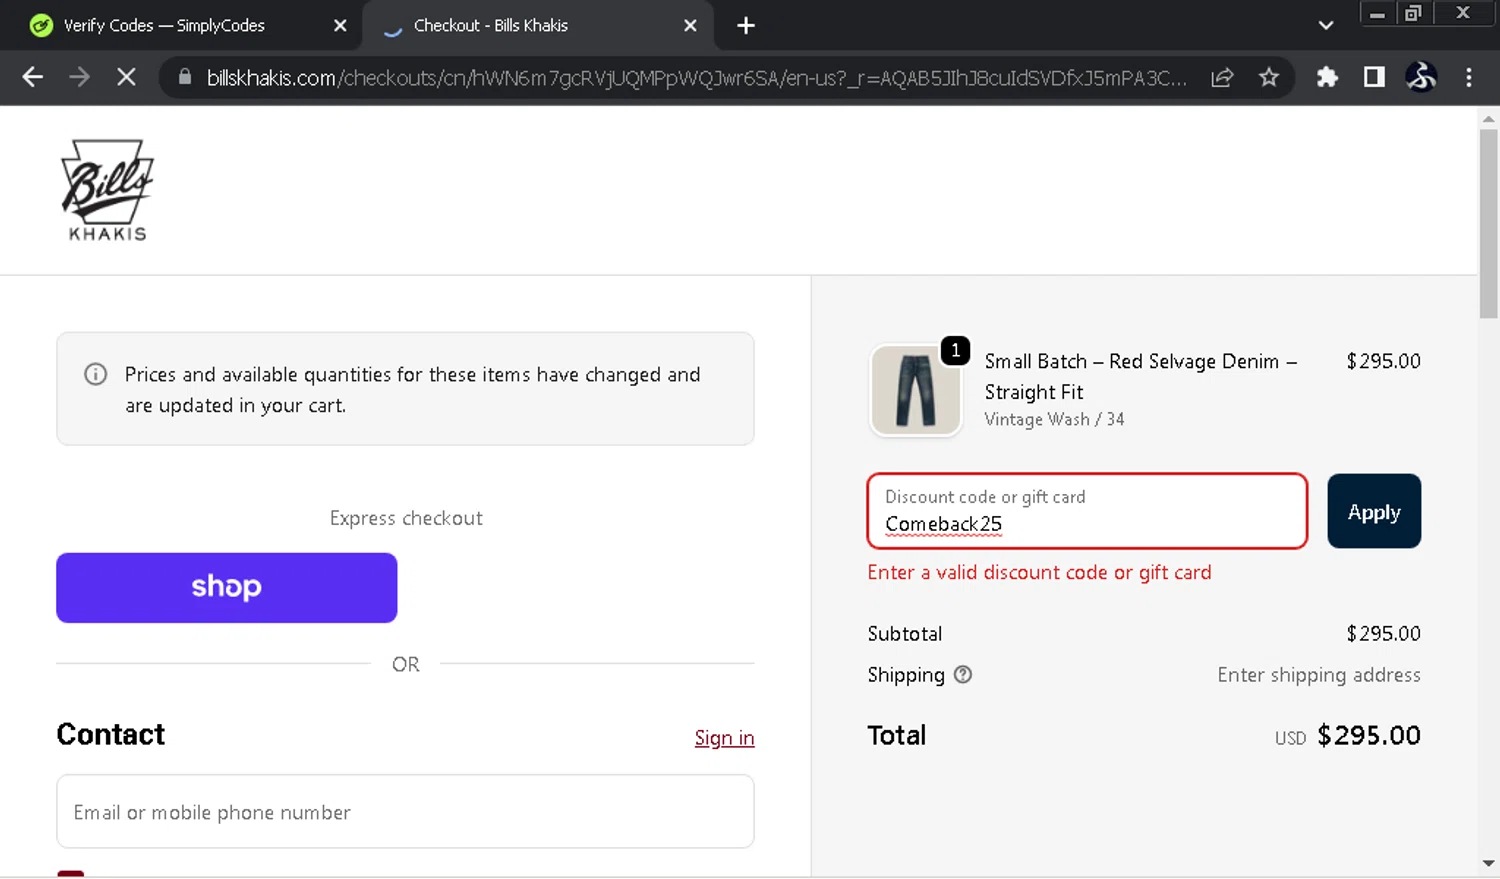Screen dimensions: 1500x879
Task: Open the Shipping help question icon
Action: click(x=963, y=675)
